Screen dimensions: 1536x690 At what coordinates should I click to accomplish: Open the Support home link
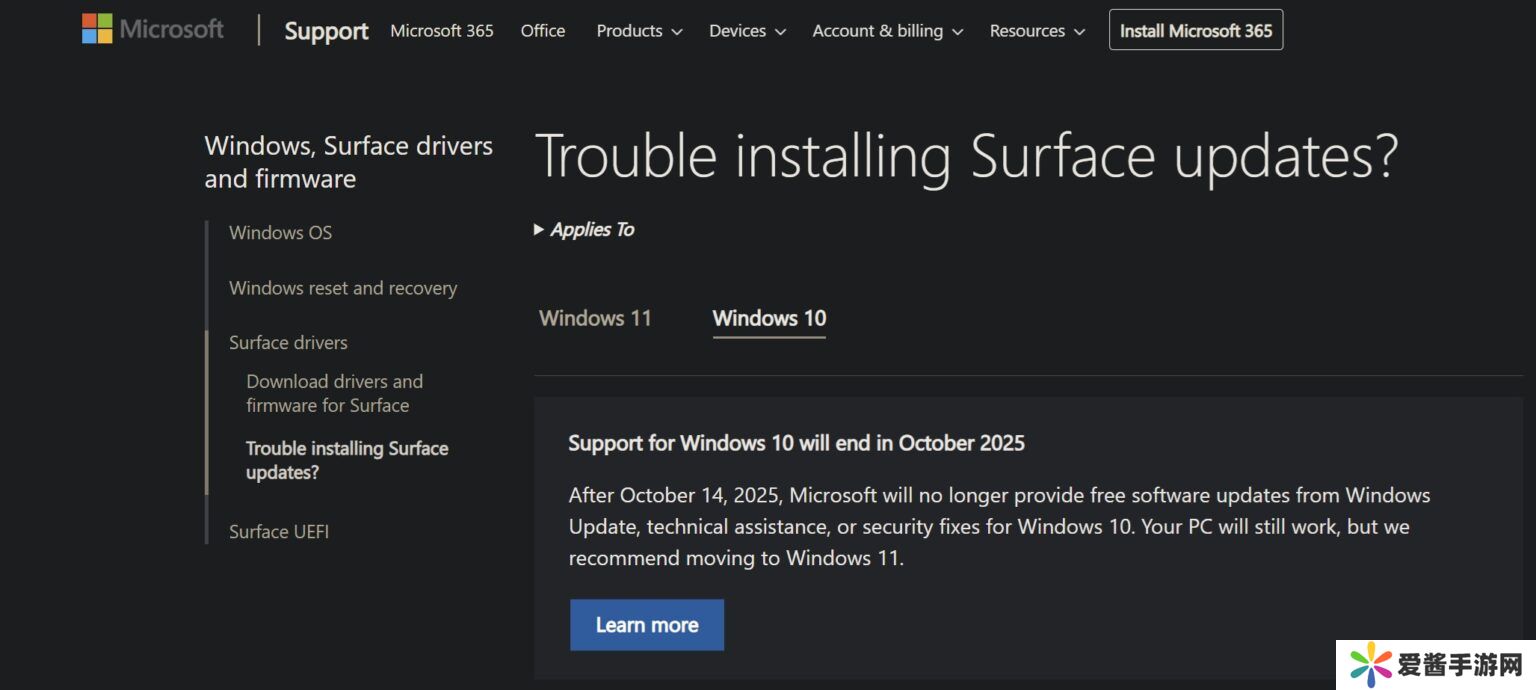point(326,31)
